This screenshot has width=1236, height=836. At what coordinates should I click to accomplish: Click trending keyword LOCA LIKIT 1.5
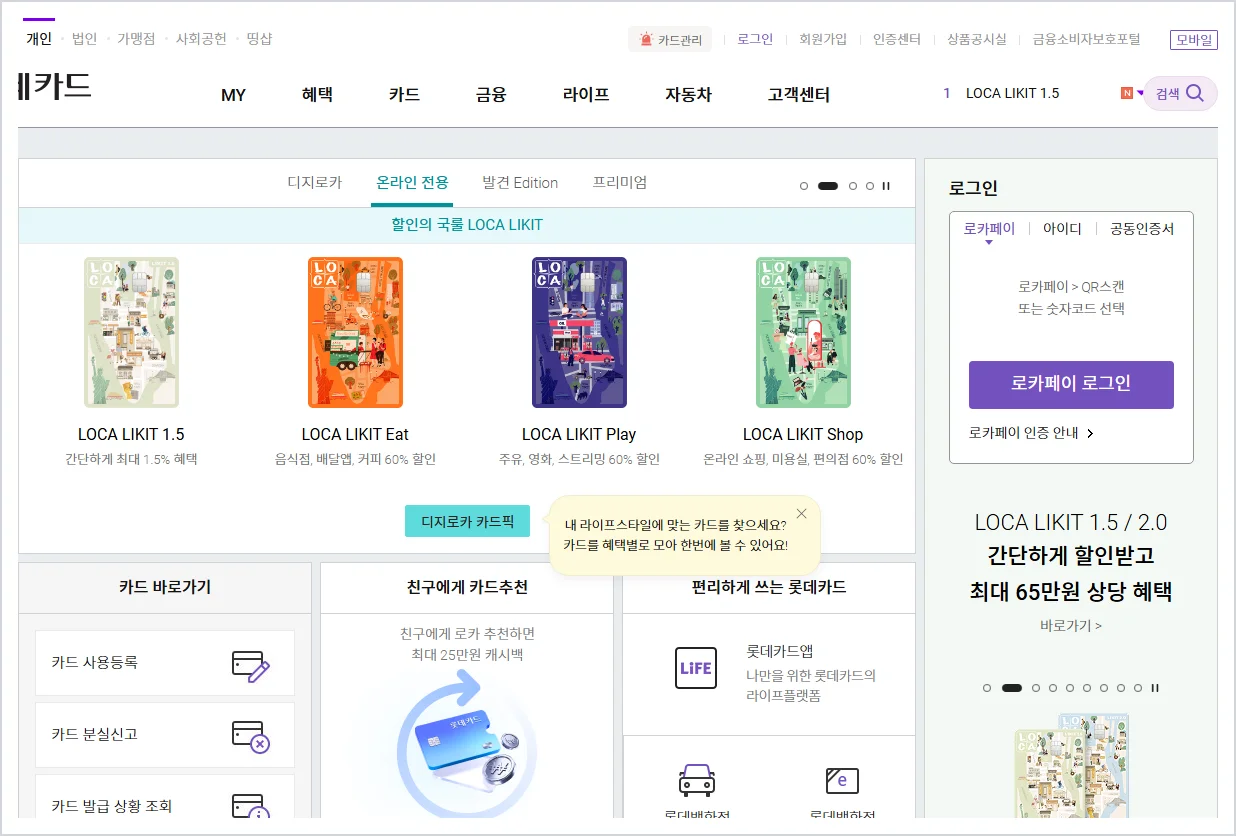[1012, 93]
